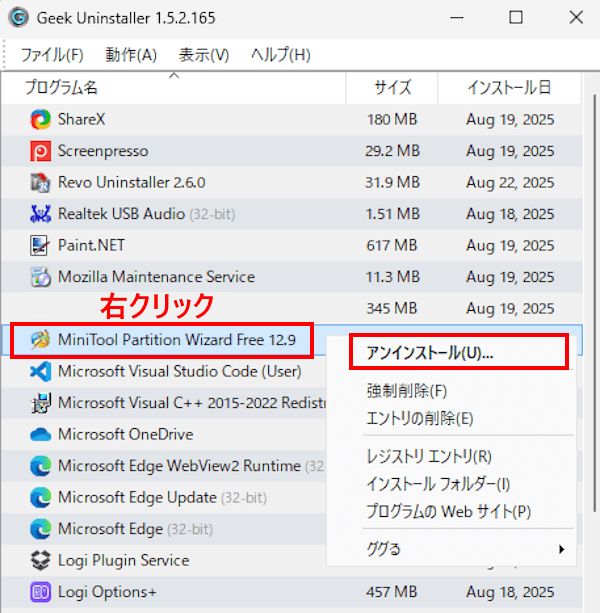Click the Visual C++ Redistributable icon

41,403
